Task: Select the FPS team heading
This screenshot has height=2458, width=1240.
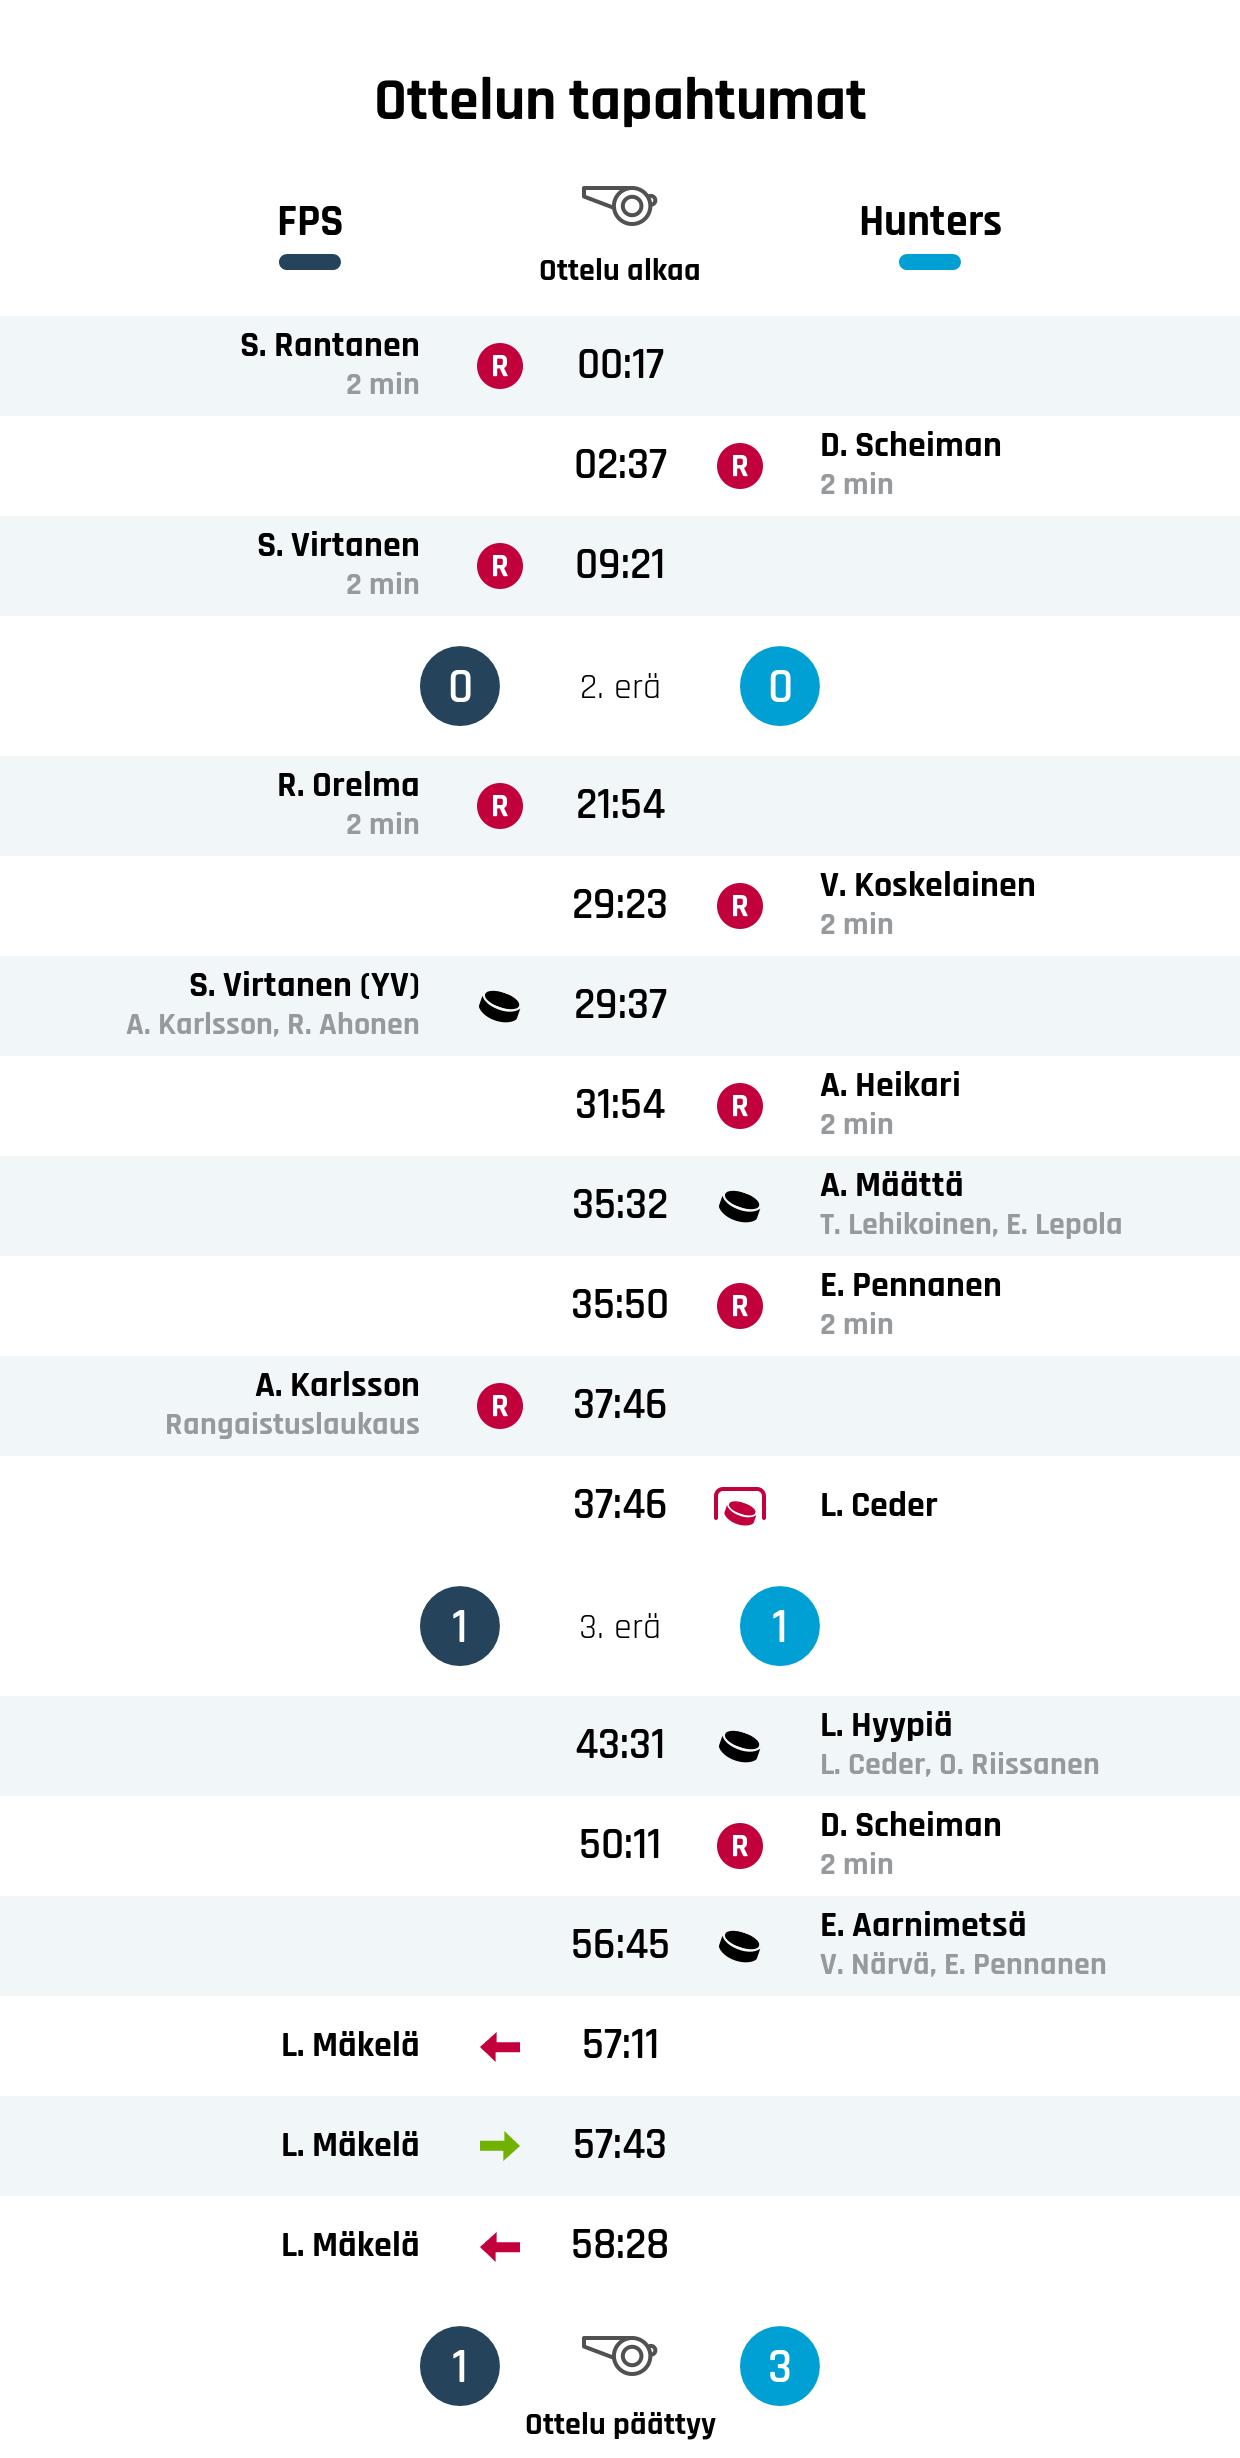Action: coord(310,221)
